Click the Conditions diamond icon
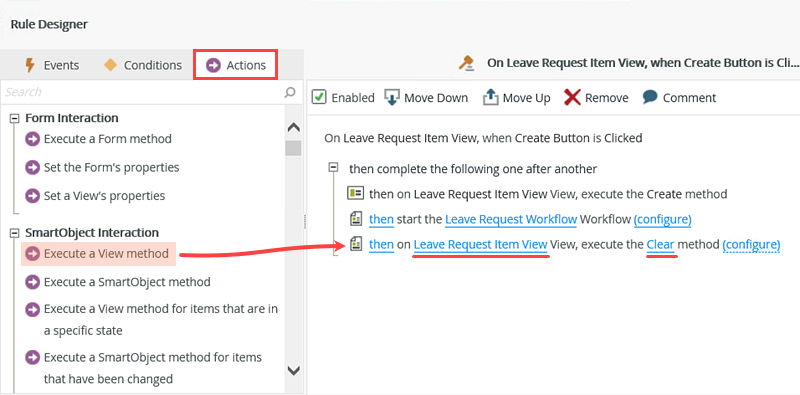800x395 pixels. (x=110, y=65)
